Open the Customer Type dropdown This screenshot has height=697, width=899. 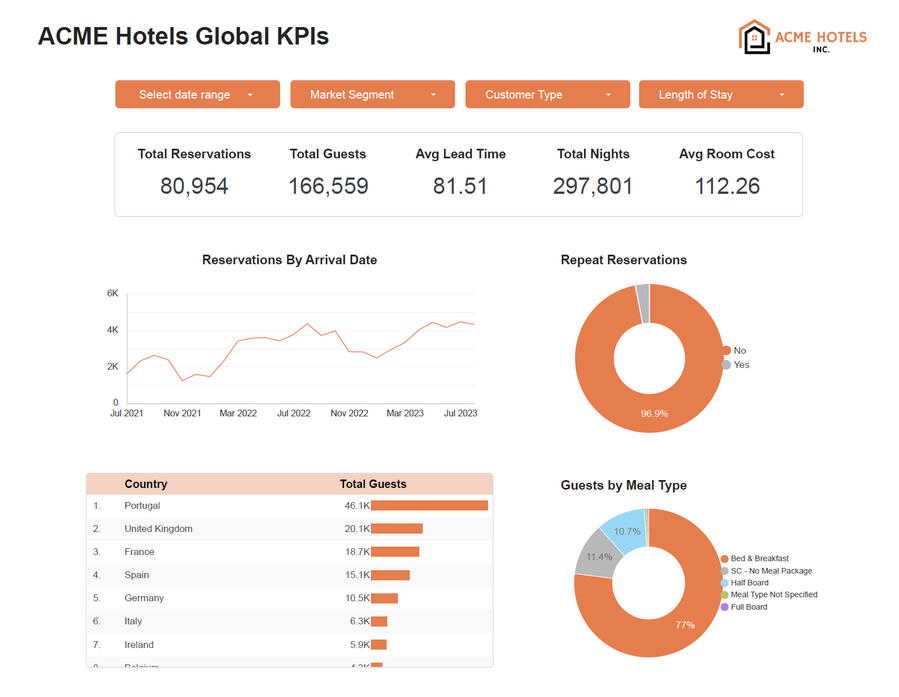click(x=547, y=95)
